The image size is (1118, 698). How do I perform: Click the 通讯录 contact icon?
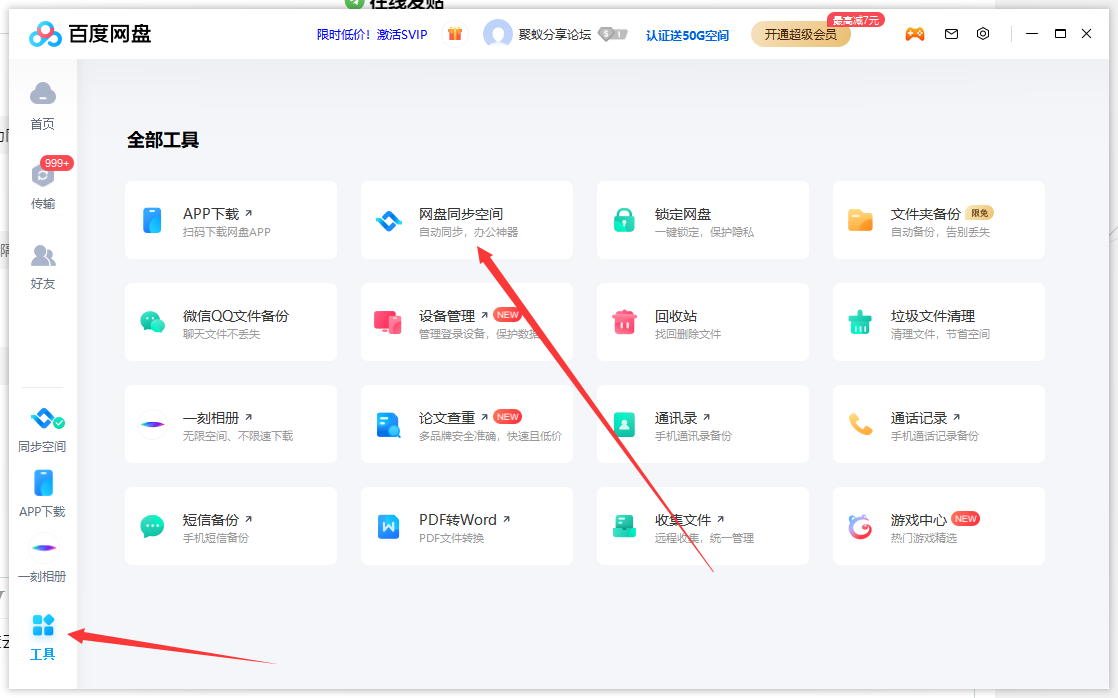click(x=625, y=424)
